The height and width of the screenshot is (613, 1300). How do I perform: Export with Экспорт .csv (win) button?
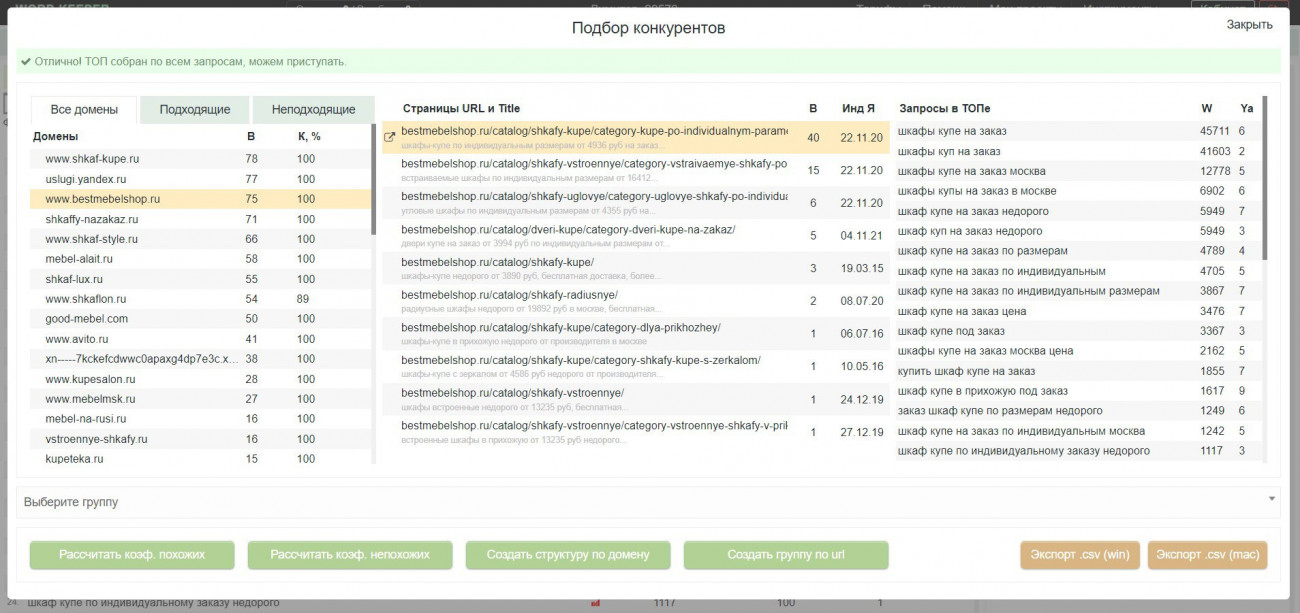point(1080,555)
